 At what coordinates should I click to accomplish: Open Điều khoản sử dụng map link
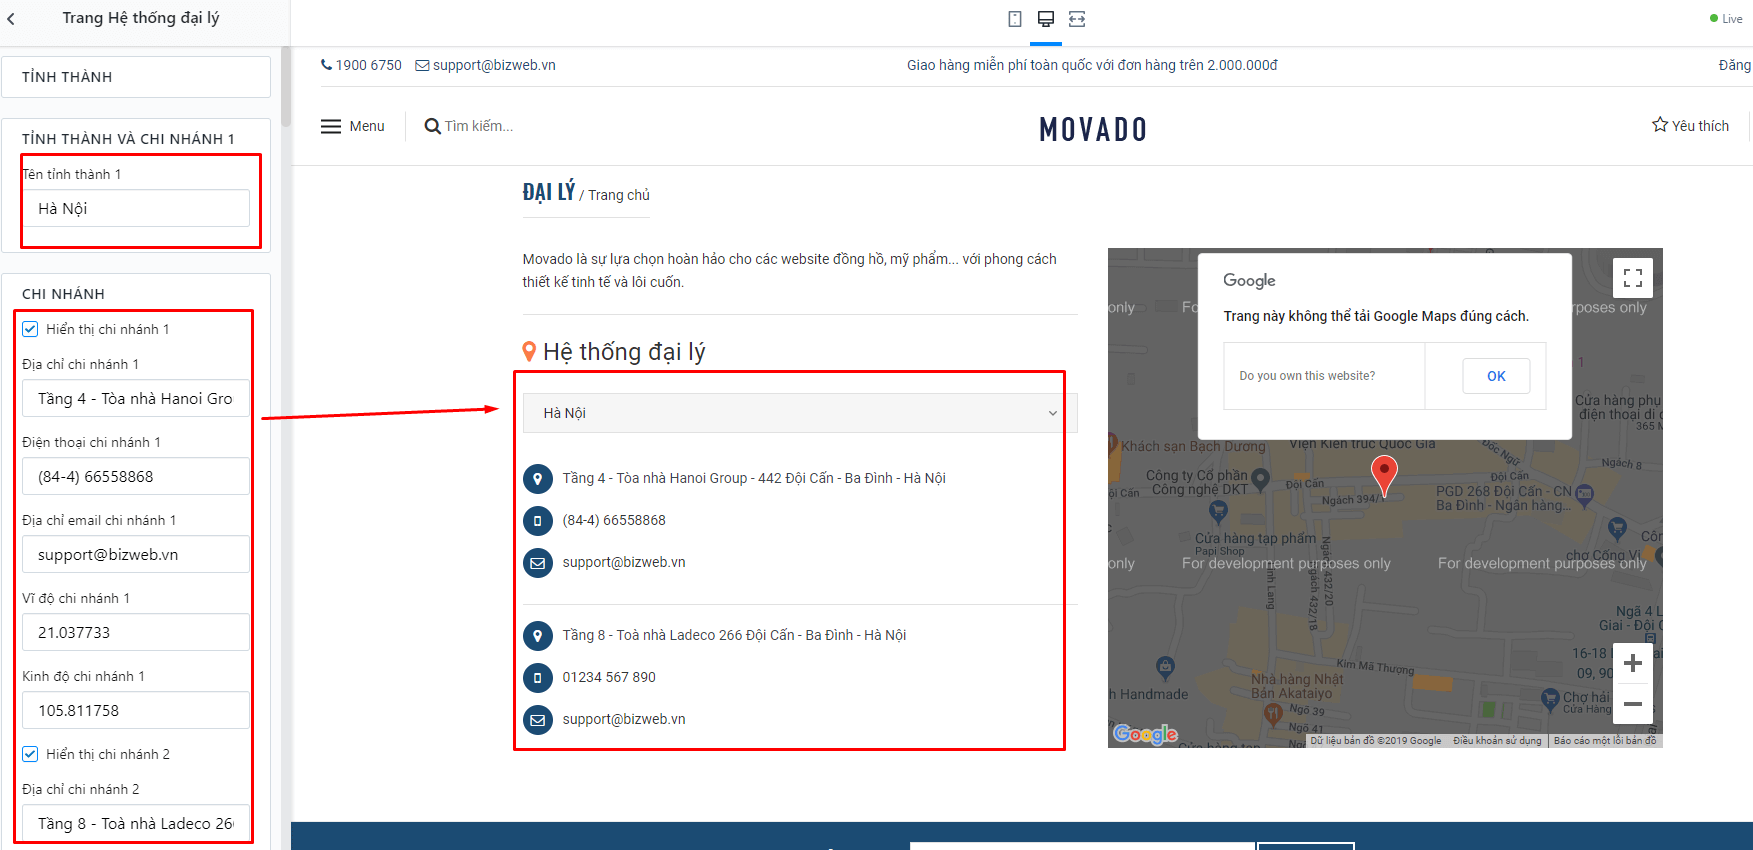(1497, 741)
